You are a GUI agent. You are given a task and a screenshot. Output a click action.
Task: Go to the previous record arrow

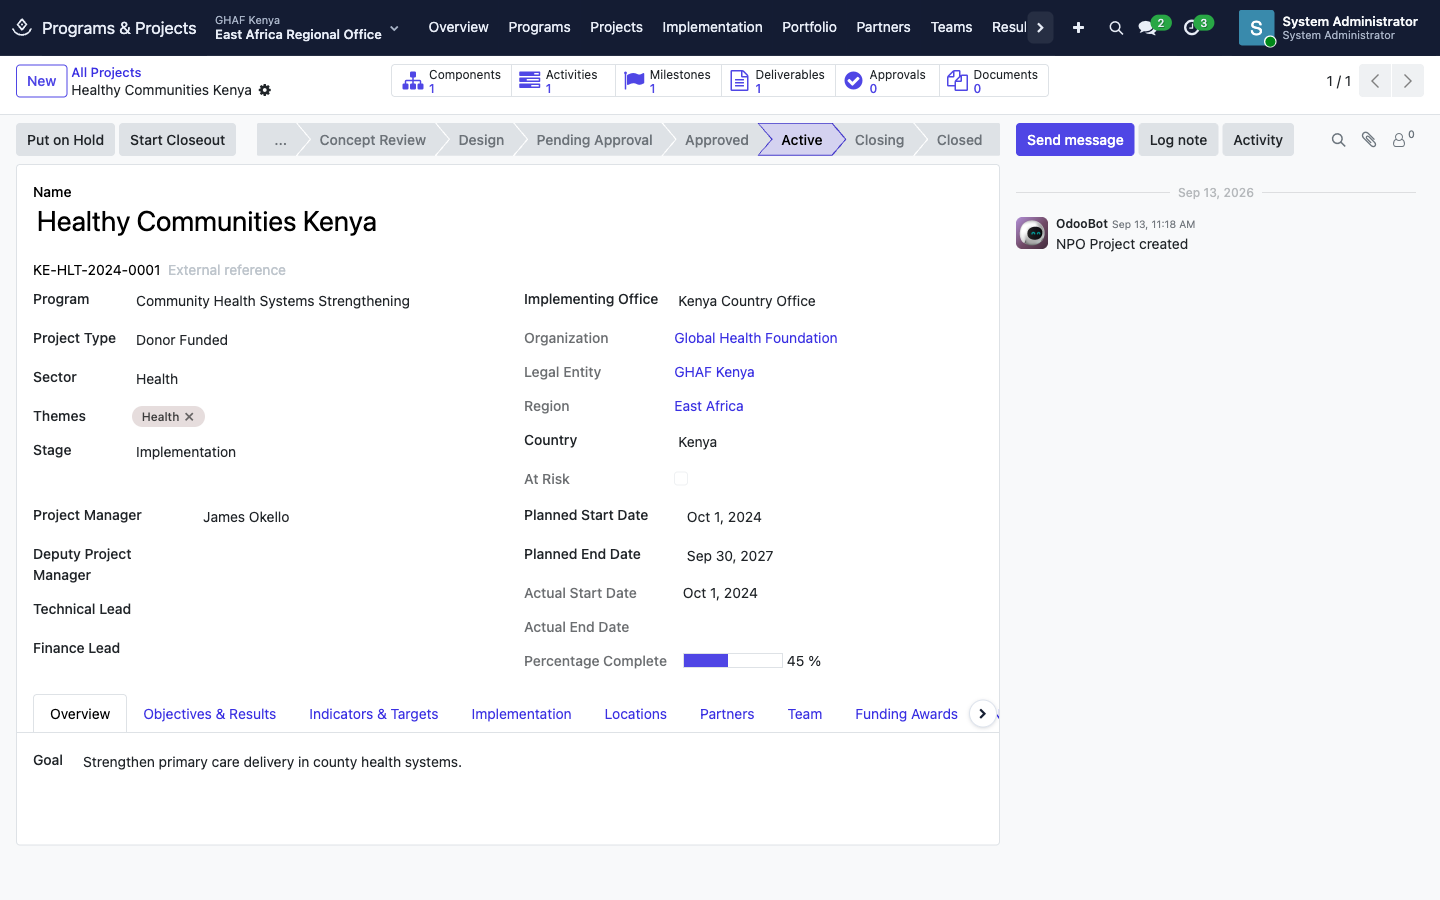click(1375, 81)
